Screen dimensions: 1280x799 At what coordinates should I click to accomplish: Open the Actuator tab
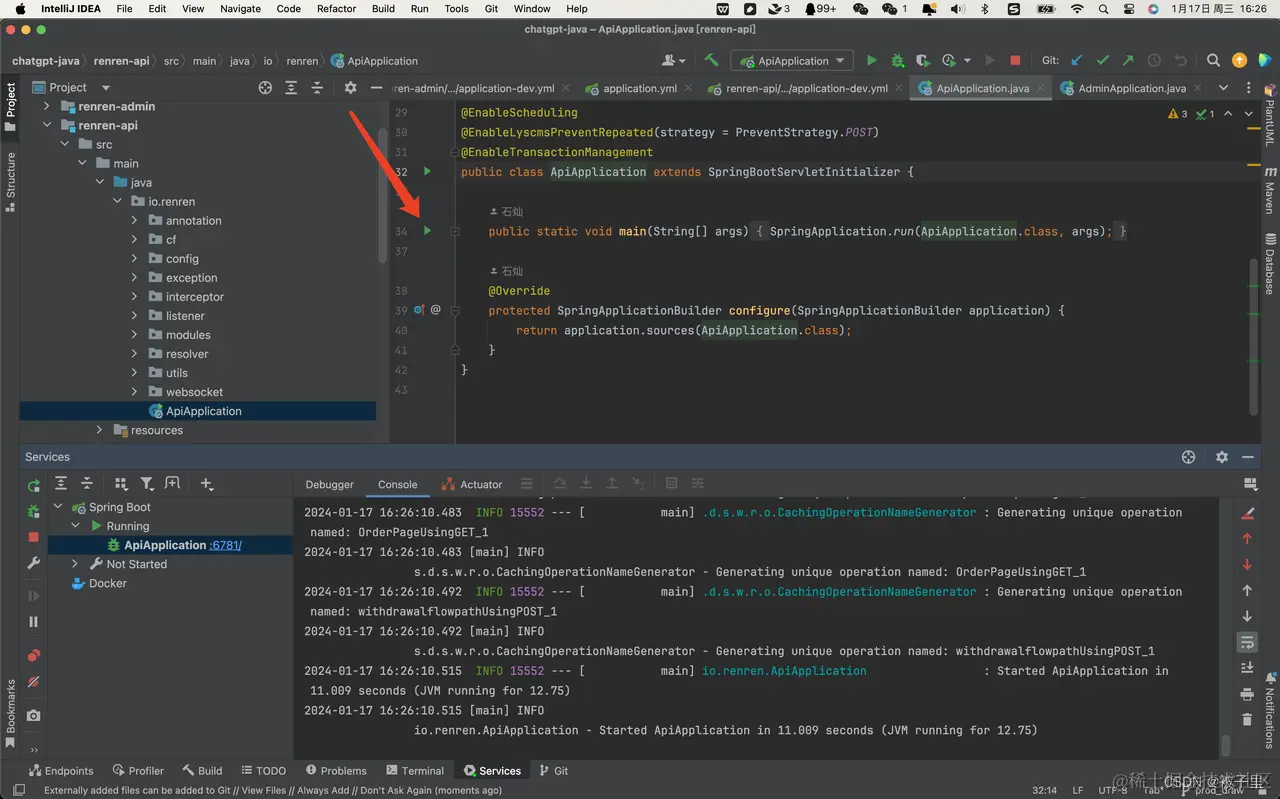473,484
